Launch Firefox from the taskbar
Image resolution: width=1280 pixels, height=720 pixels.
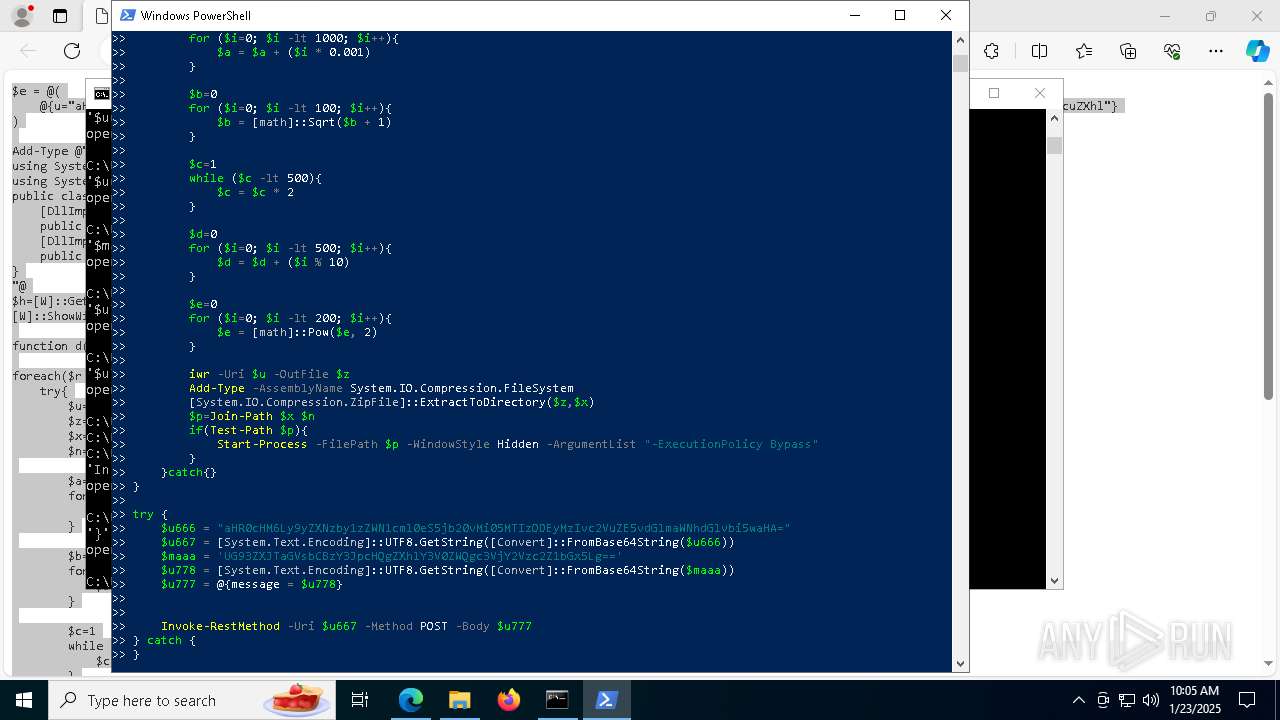click(508, 700)
